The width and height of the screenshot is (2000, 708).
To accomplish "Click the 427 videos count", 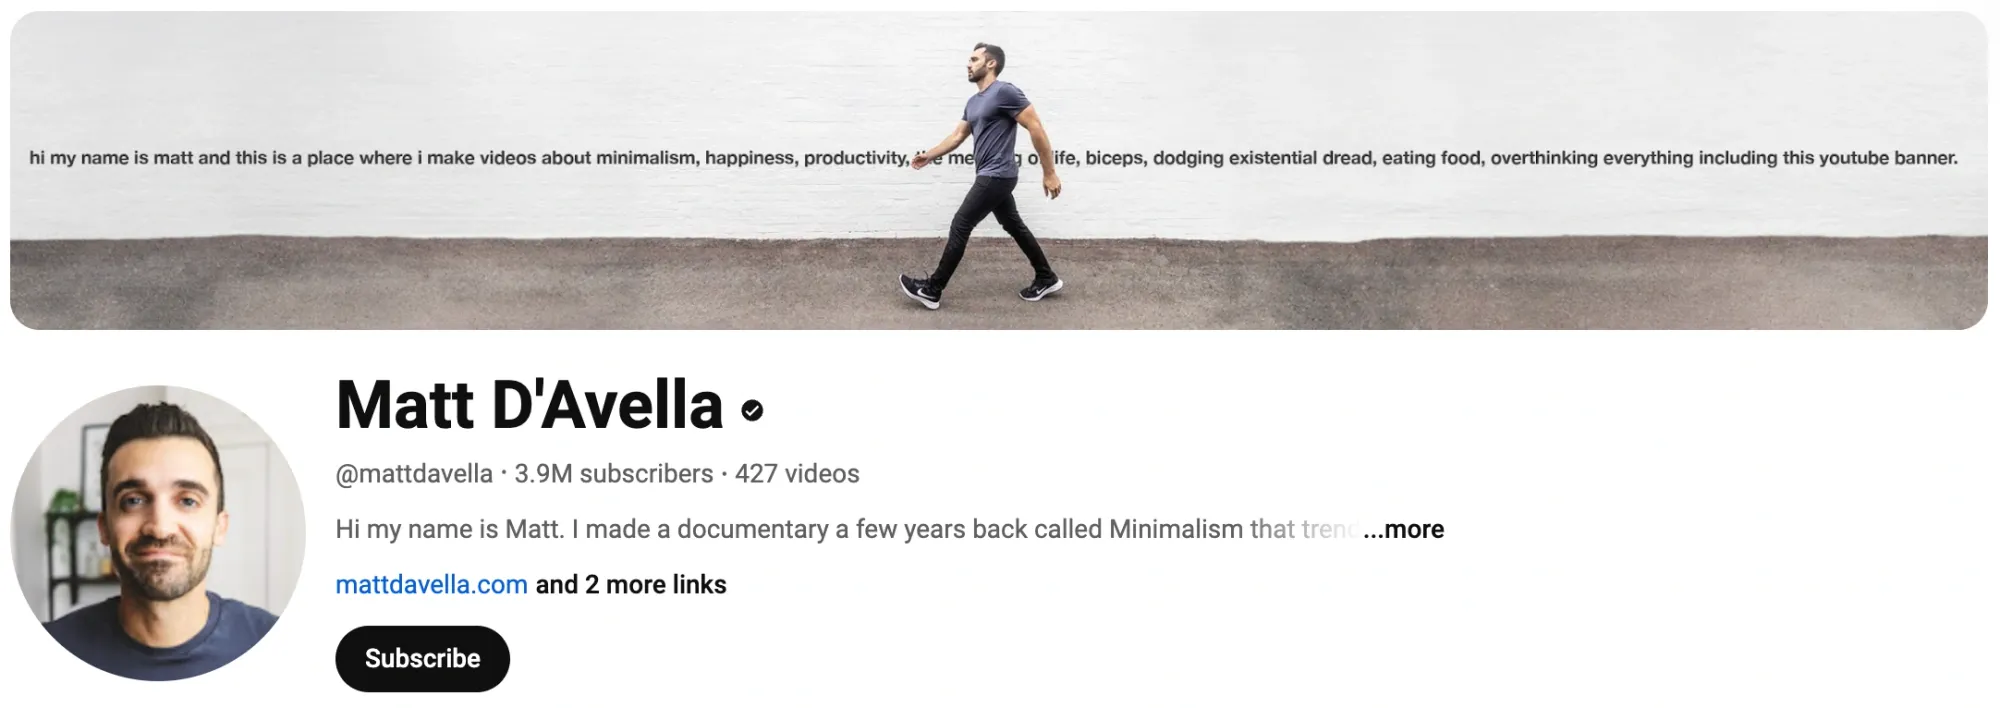I will [797, 474].
